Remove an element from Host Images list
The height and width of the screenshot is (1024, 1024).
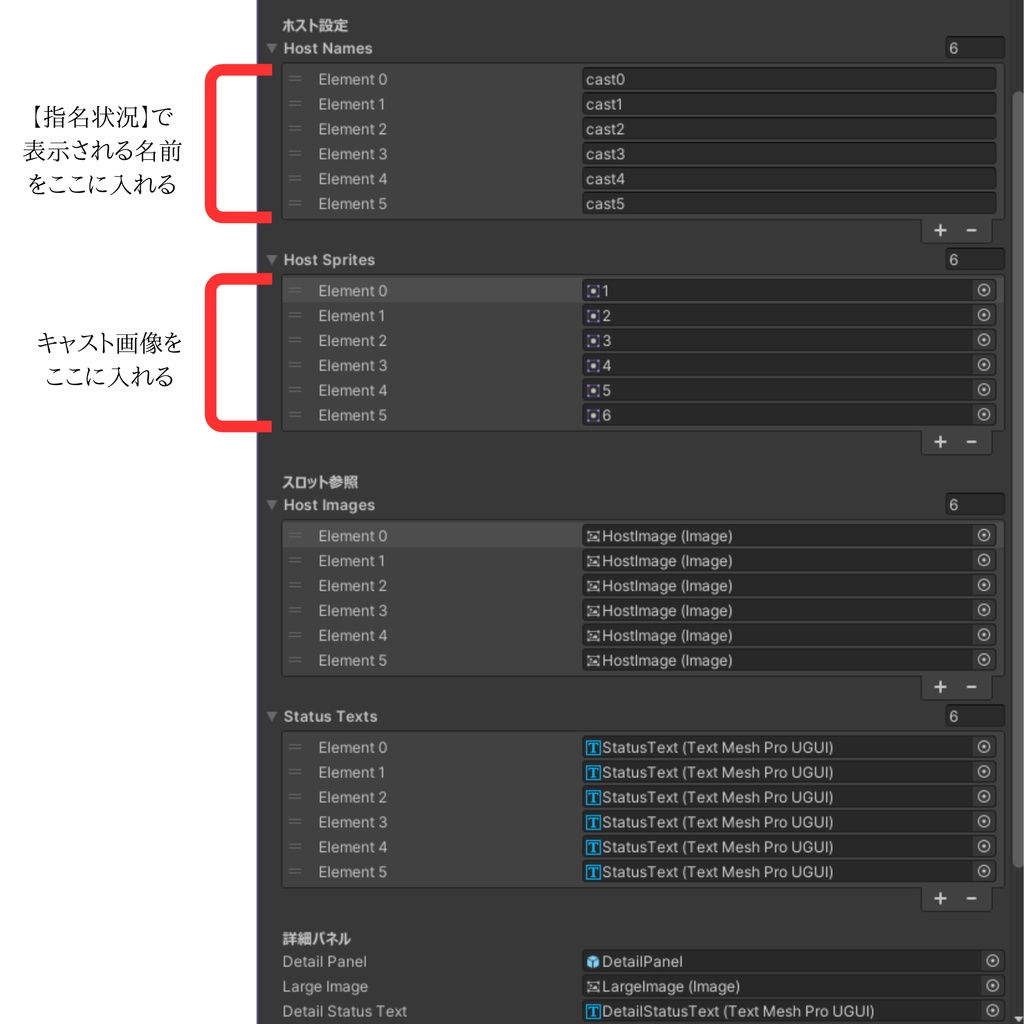point(972,687)
